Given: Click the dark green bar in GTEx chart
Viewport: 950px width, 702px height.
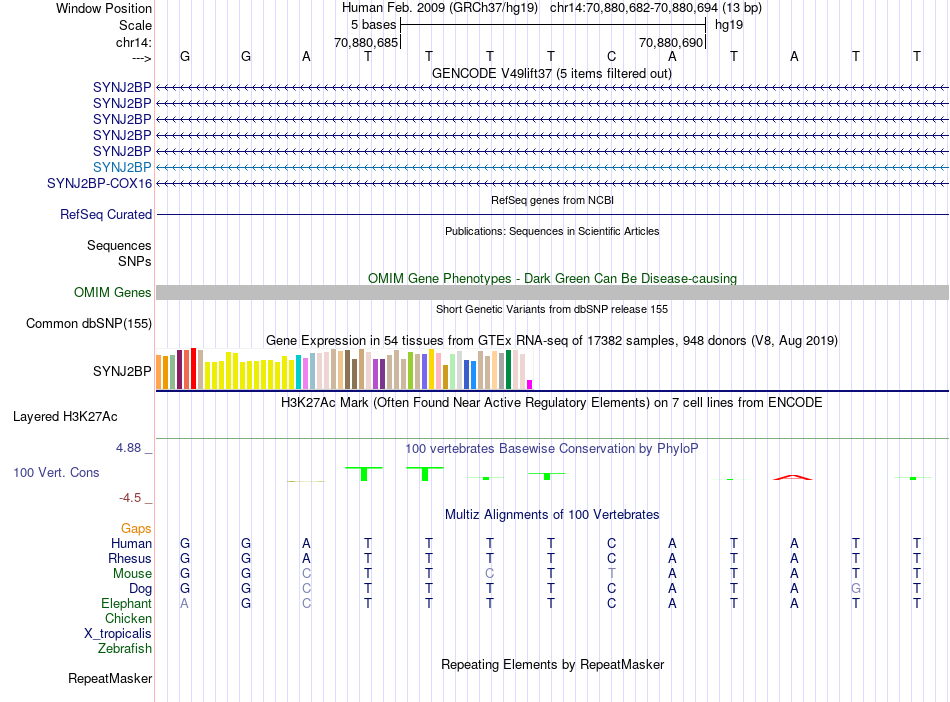Looking at the screenshot, I should tap(508, 369).
